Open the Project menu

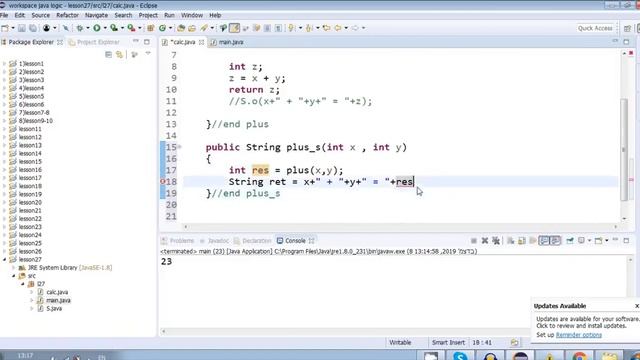(148, 15)
